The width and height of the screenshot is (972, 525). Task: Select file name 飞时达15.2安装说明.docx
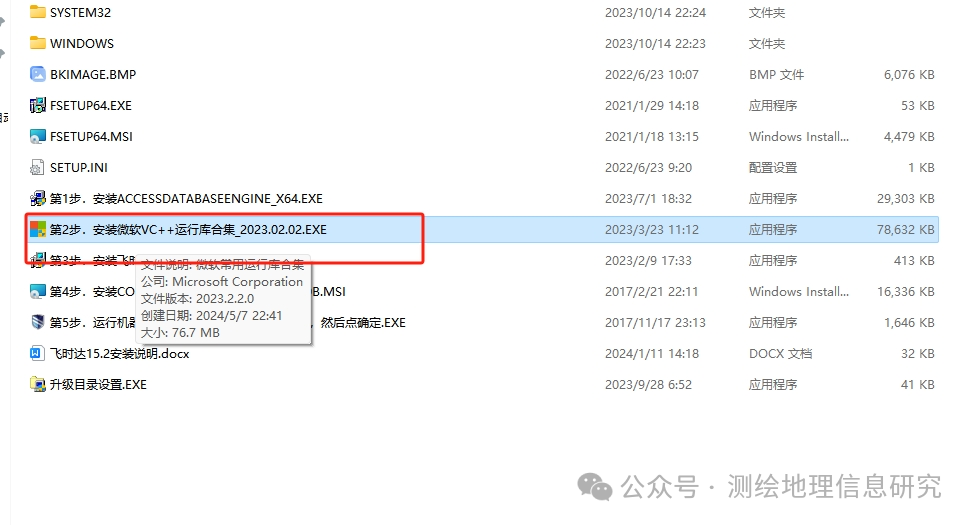coord(120,353)
